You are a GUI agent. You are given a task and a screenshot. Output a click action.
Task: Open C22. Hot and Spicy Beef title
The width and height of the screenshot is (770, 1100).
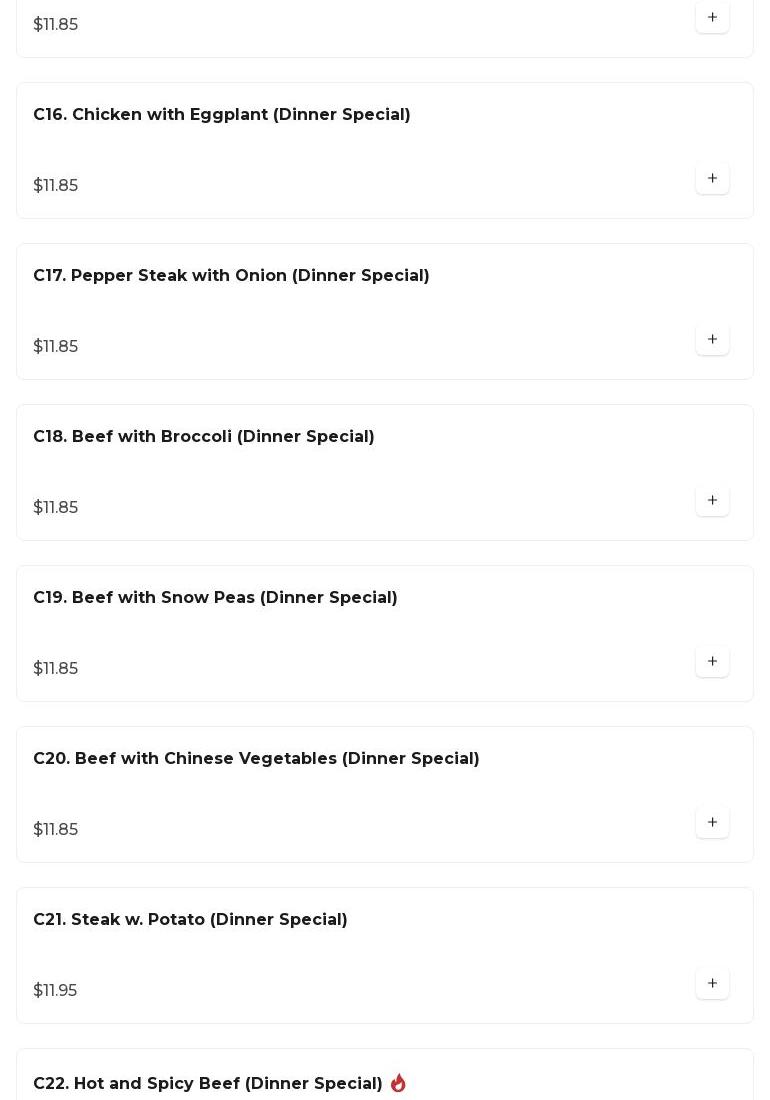pos(207,1084)
